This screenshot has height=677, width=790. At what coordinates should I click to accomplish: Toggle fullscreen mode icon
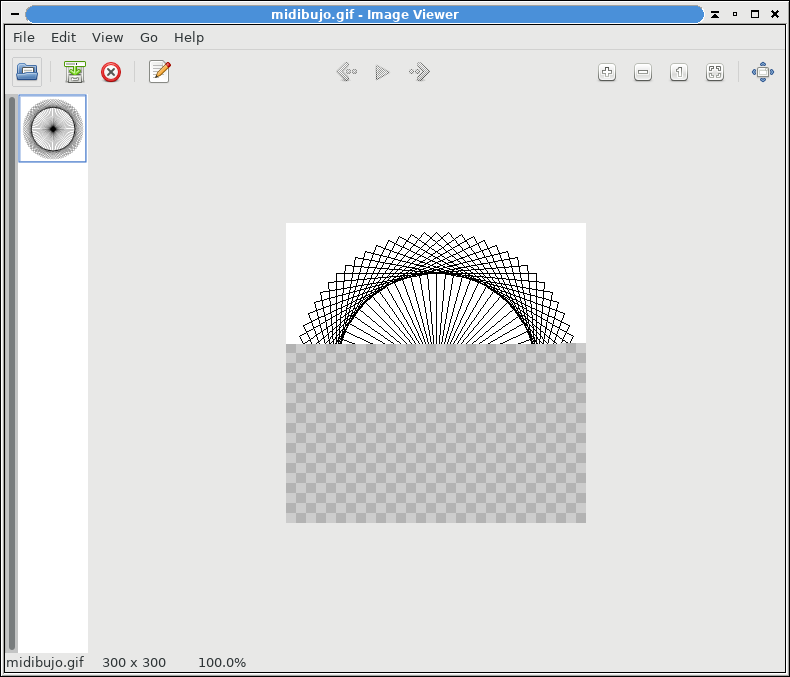point(763,72)
